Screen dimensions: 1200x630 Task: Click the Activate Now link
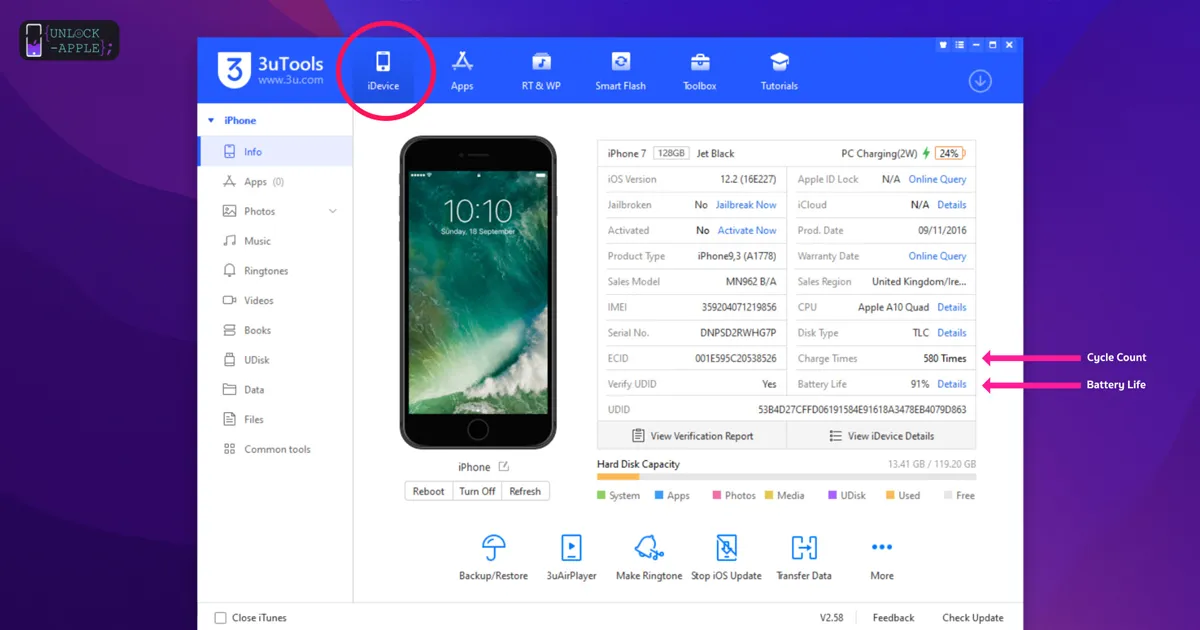(747, 230)
